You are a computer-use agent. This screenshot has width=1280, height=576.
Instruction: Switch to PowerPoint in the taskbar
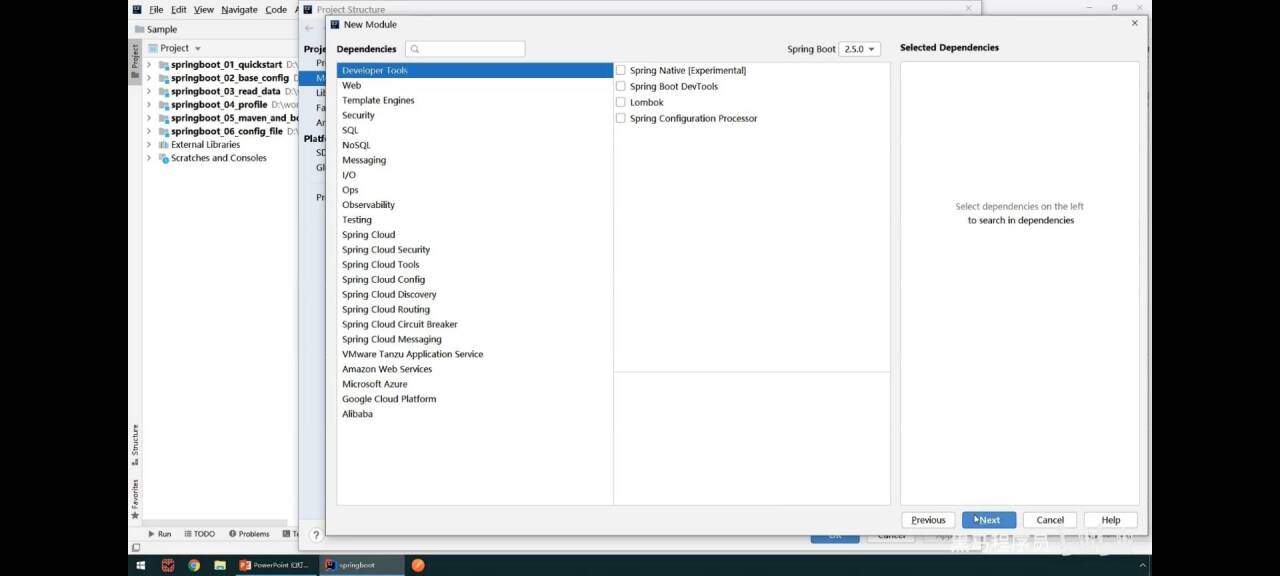coord(275,565)
